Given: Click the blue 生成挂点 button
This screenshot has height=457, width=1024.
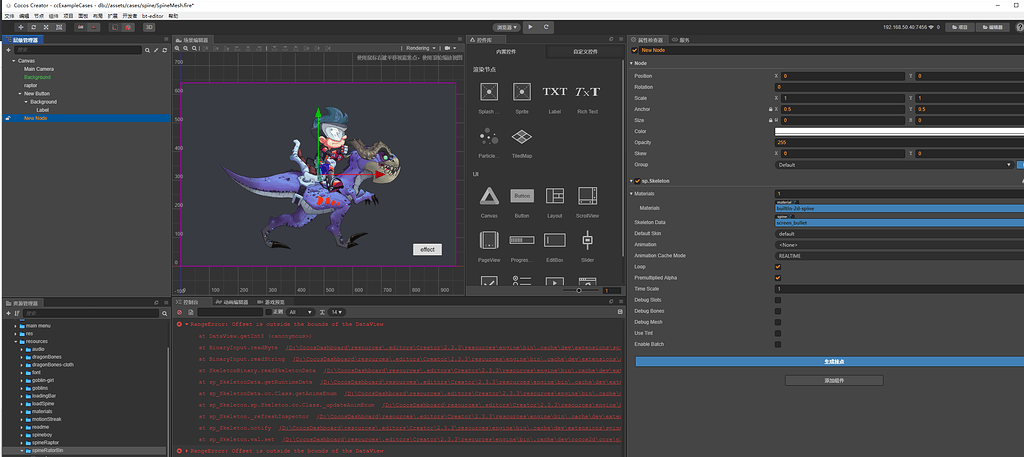Looking at the screenshot, I should point(834,362).
